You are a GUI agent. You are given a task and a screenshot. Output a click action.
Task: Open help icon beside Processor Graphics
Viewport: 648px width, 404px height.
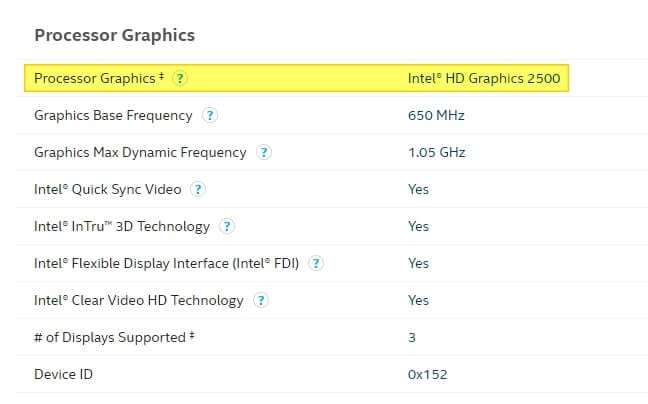coord(180,78)
